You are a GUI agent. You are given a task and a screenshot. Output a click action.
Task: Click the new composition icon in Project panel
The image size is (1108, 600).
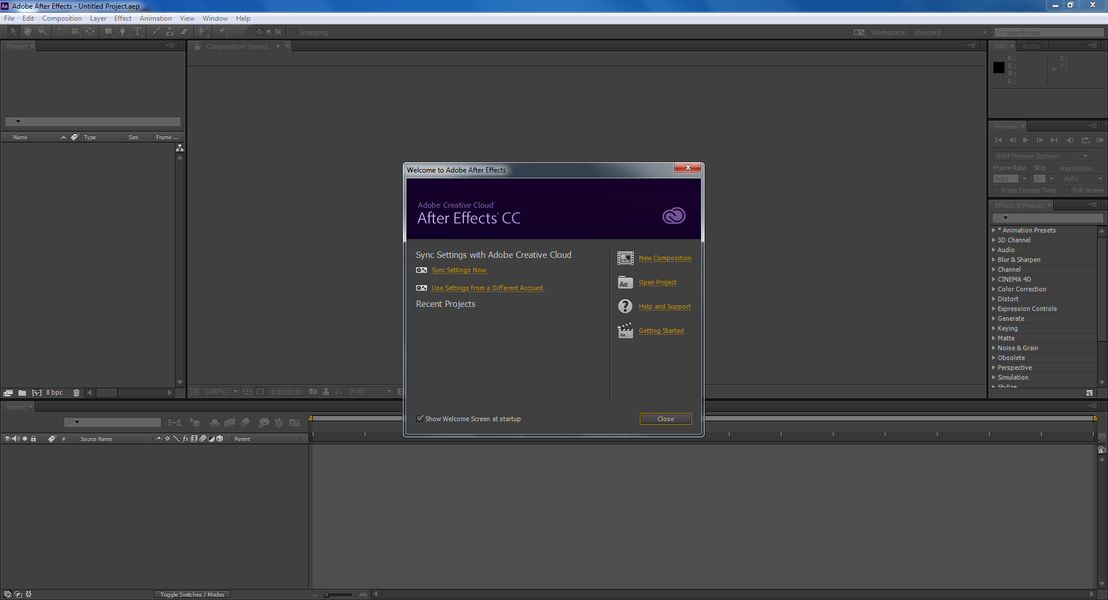pyautogui.click(x=37, y=393)
